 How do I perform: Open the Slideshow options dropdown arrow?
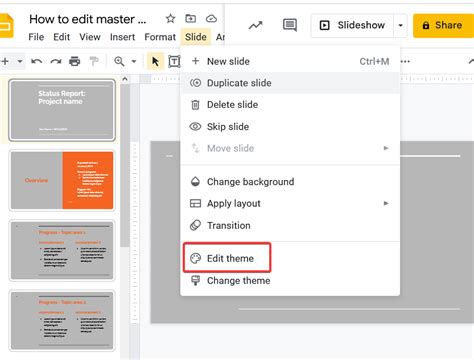[x=400, y=25]
